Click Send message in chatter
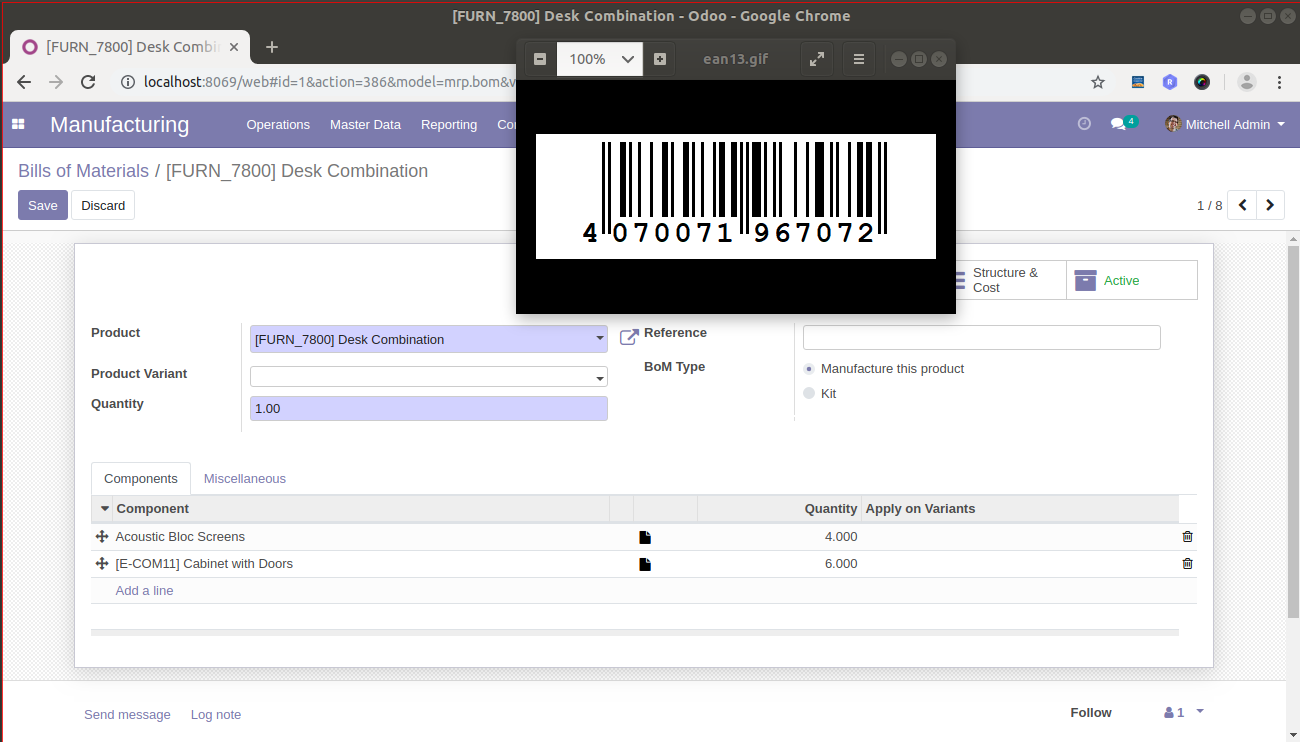This screenshot has width=1300, height=742. [x=127, y=715]
